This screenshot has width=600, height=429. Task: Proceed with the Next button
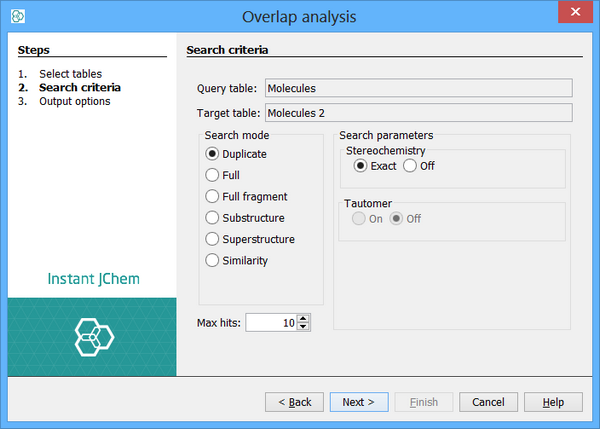point(359,402)
